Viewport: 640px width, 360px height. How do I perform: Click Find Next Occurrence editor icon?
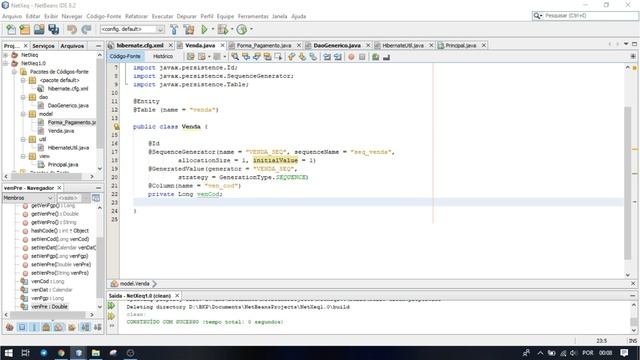[256, 57]
